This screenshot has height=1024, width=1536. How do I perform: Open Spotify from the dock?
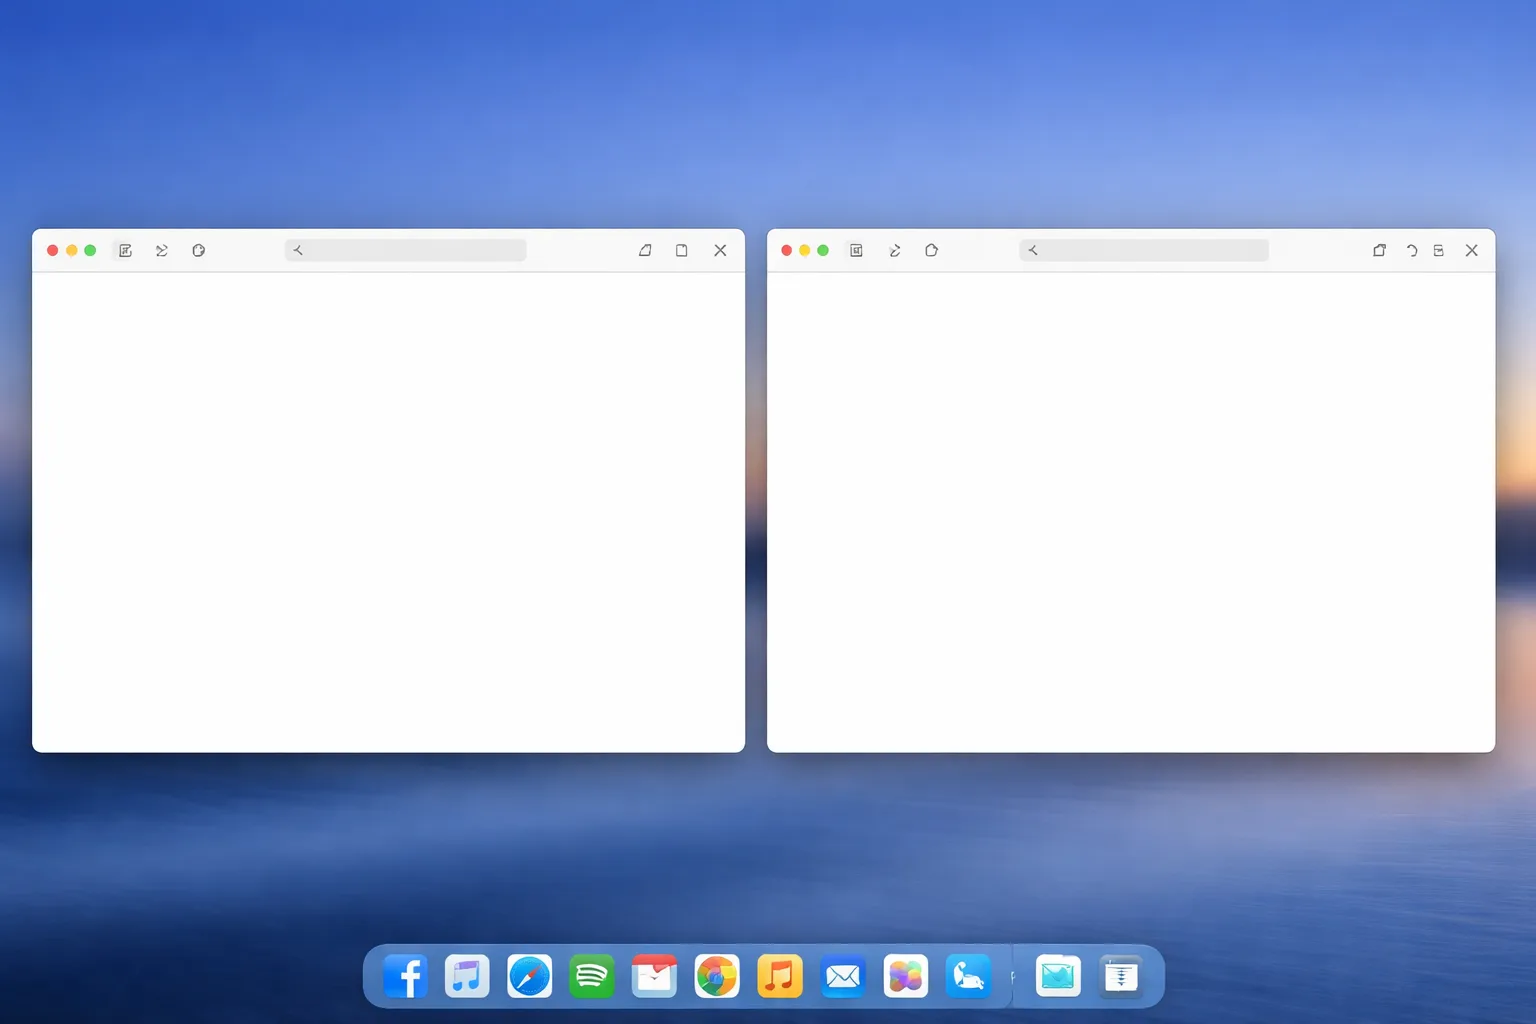[x=592, y=977]
